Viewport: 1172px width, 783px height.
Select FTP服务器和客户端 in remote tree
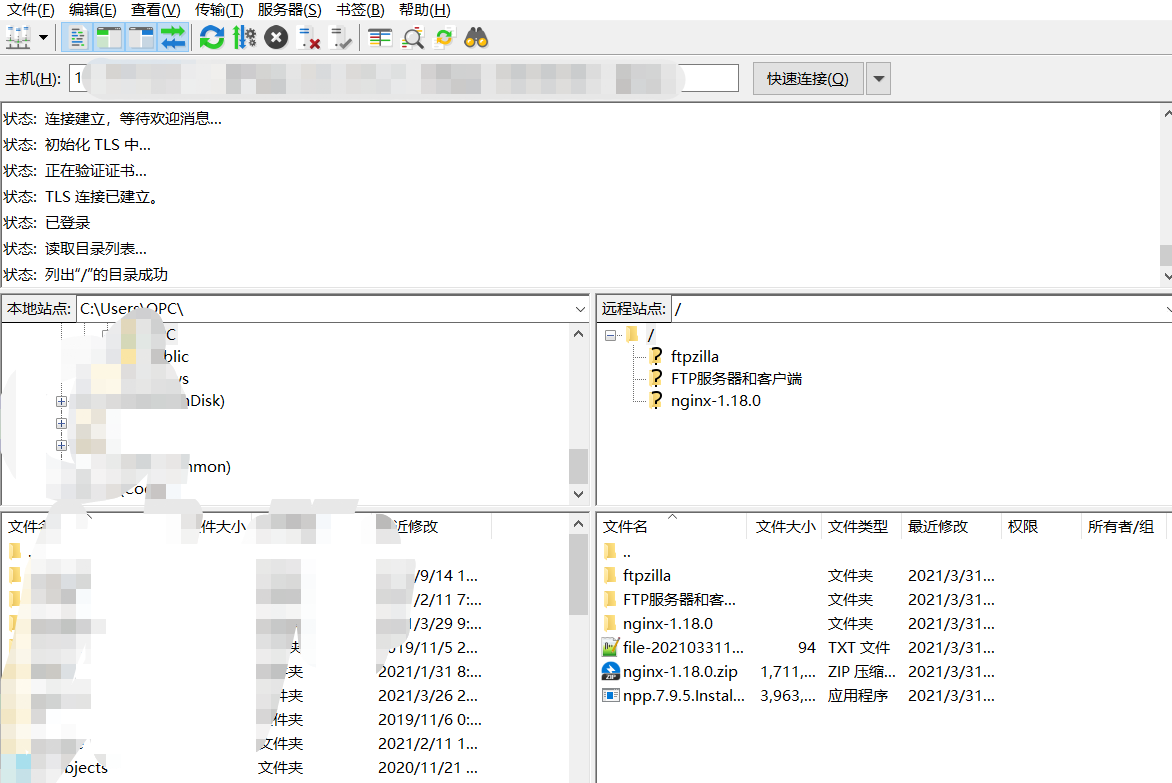pyautogui.click(x=736, y=378)
